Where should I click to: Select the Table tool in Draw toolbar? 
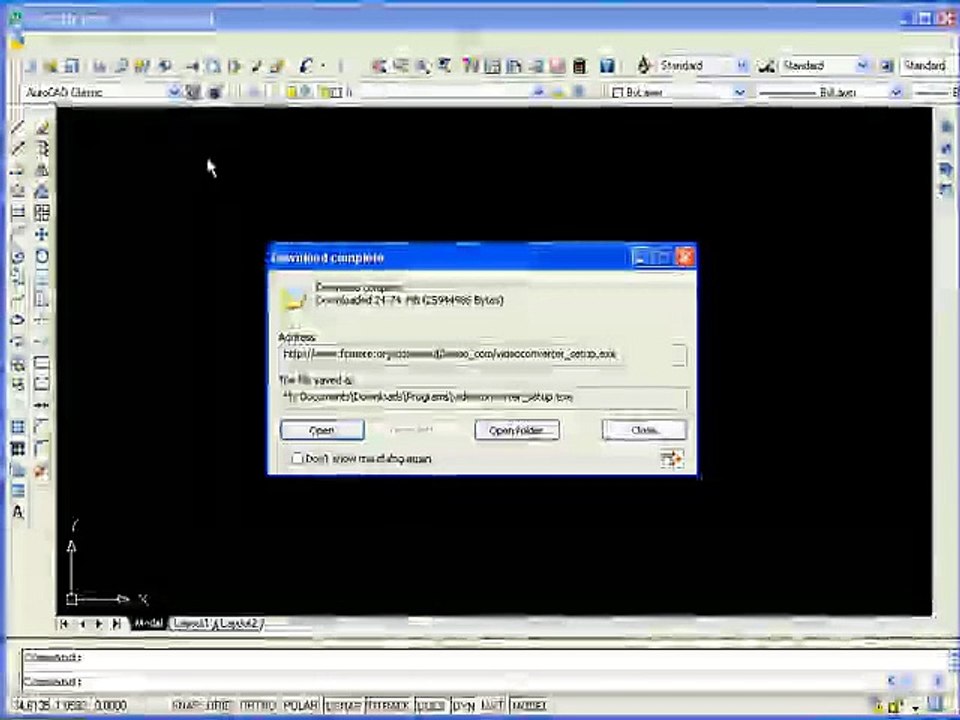point(18,491)
